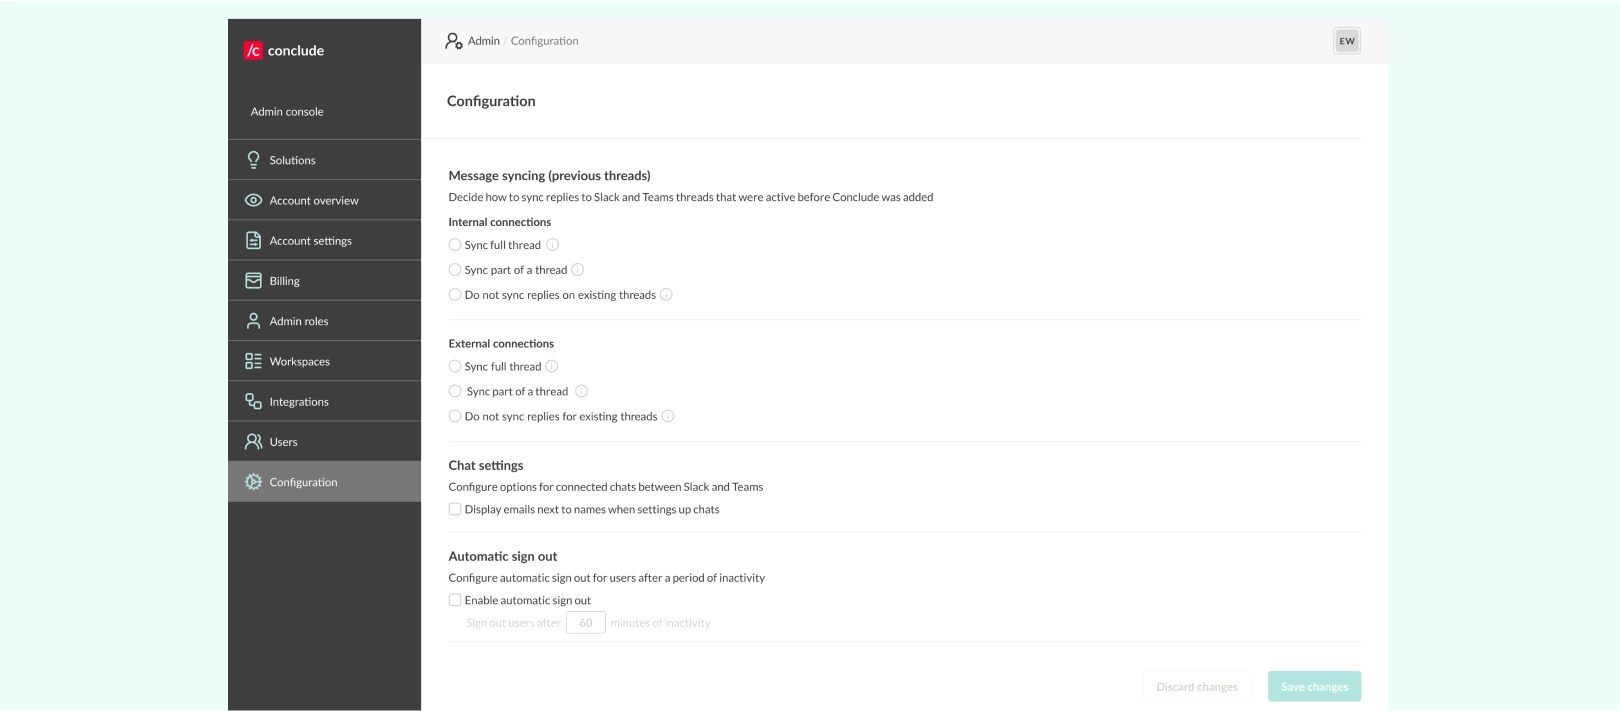Click the Configuration gear icon

click(x=253, y=482)
